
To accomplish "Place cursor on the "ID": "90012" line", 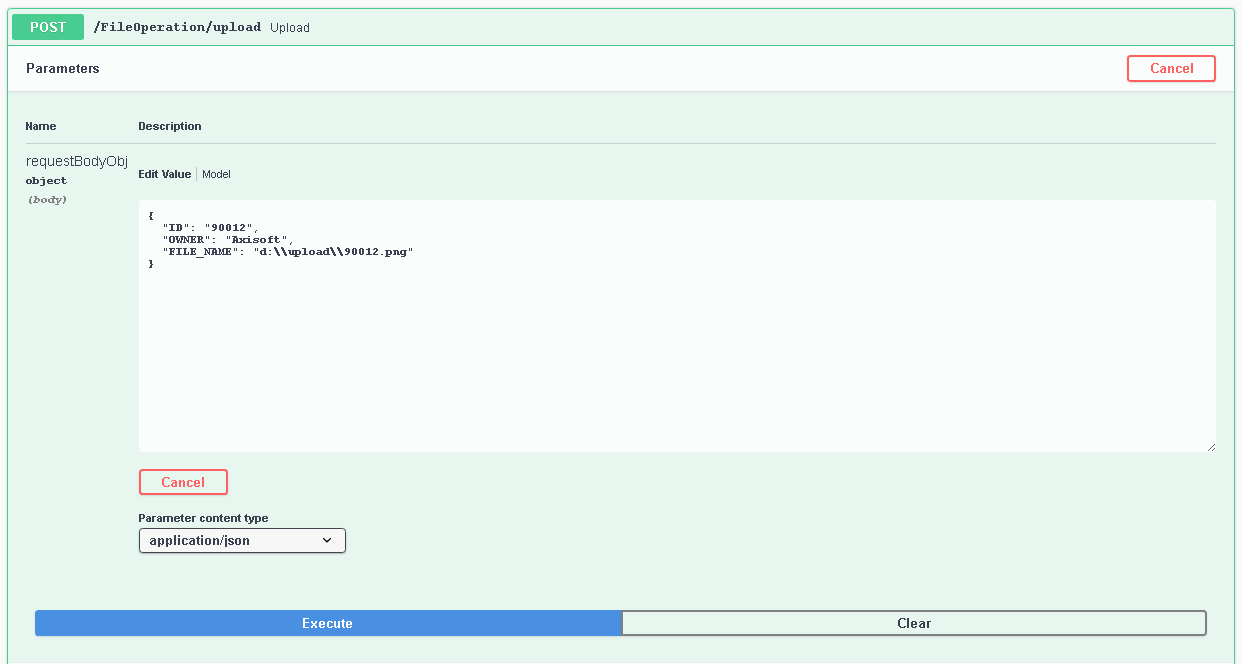I will (x=210, y=228).
